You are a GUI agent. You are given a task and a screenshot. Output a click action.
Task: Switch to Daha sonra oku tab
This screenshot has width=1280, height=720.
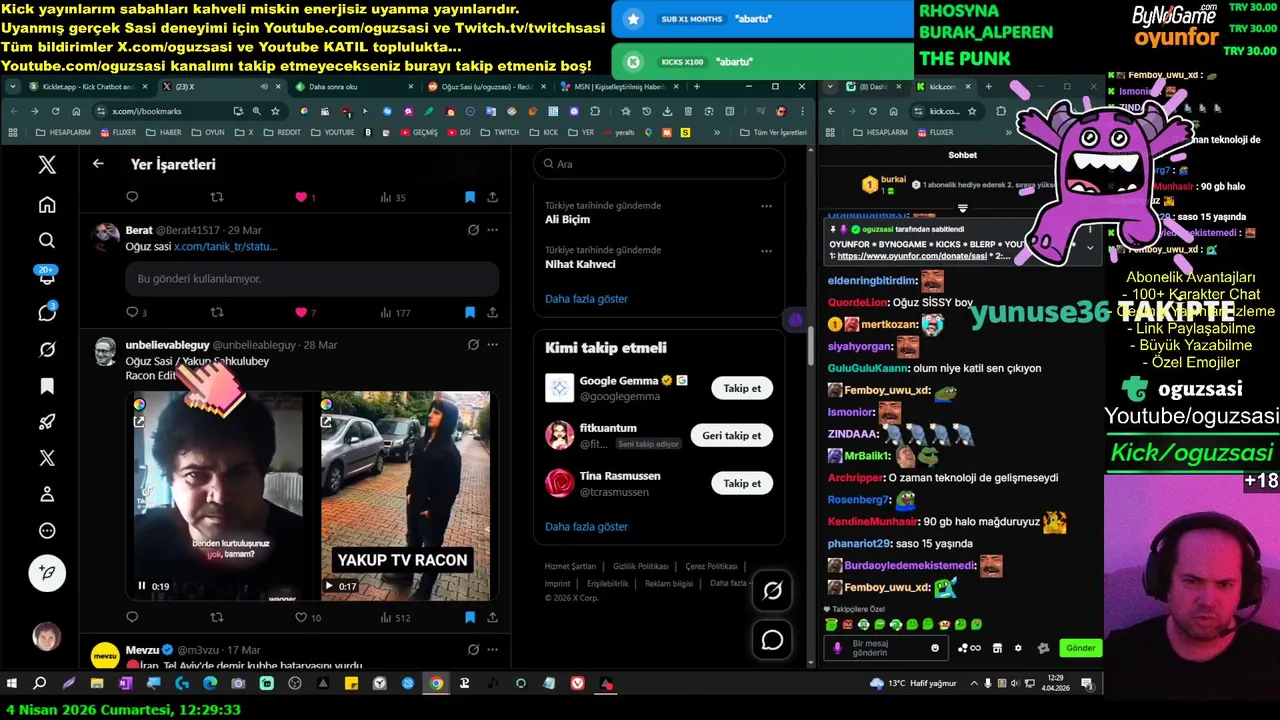(353, 87)
